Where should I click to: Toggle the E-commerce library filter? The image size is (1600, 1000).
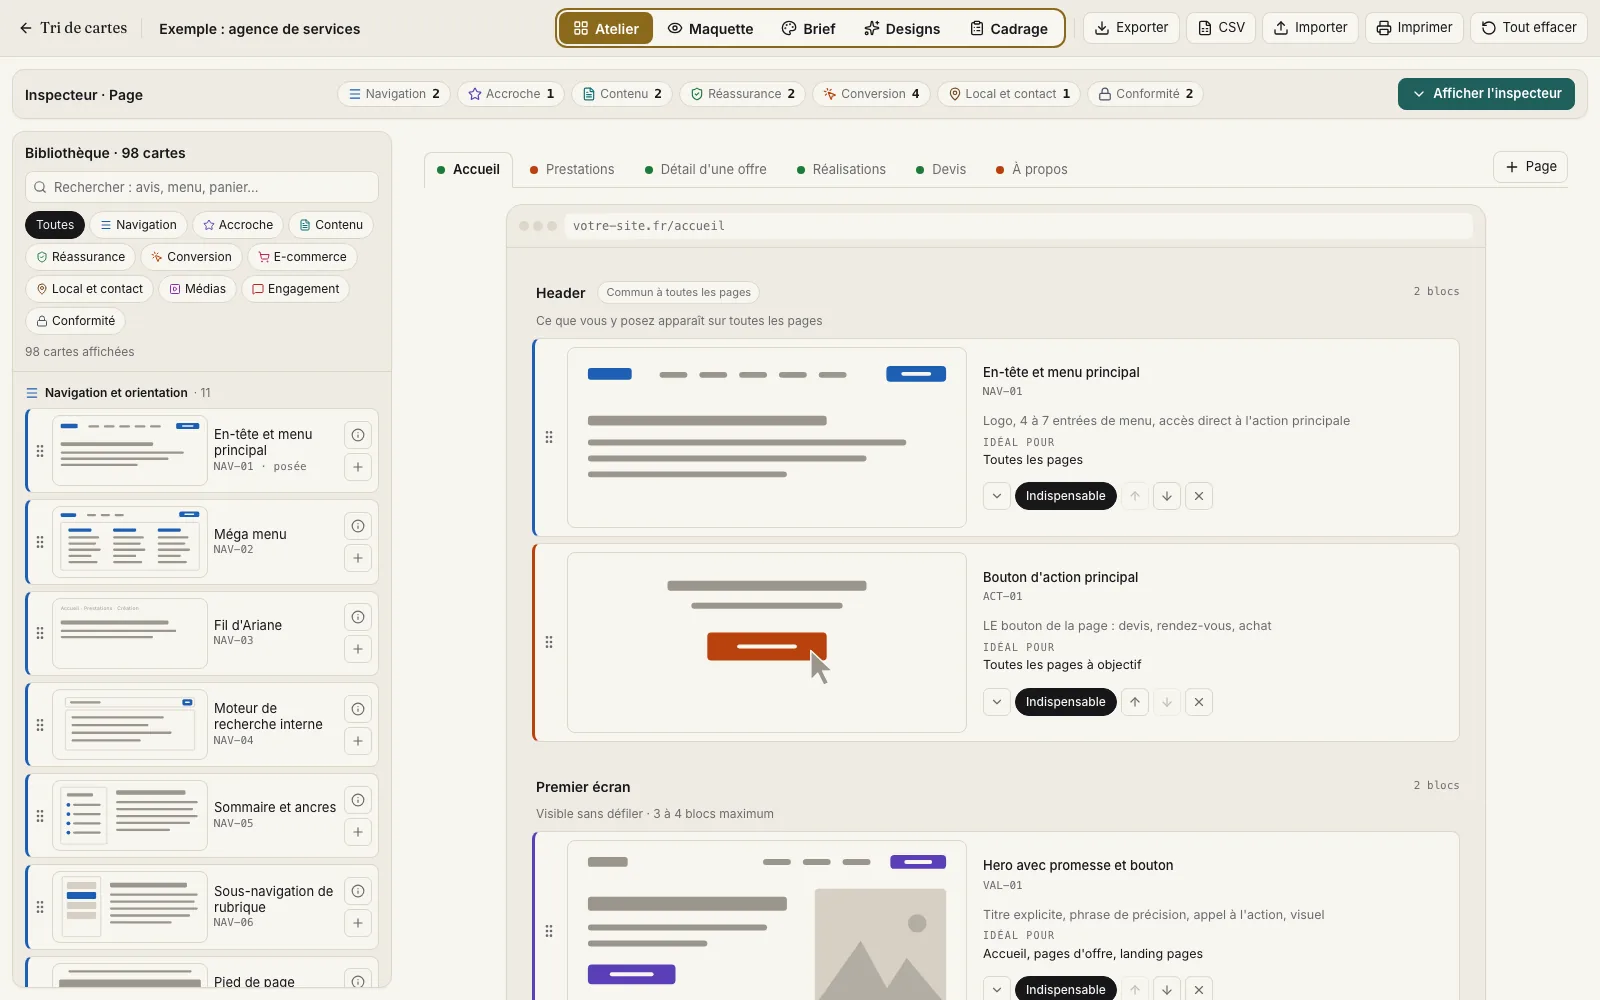click(x=302, y=257)
